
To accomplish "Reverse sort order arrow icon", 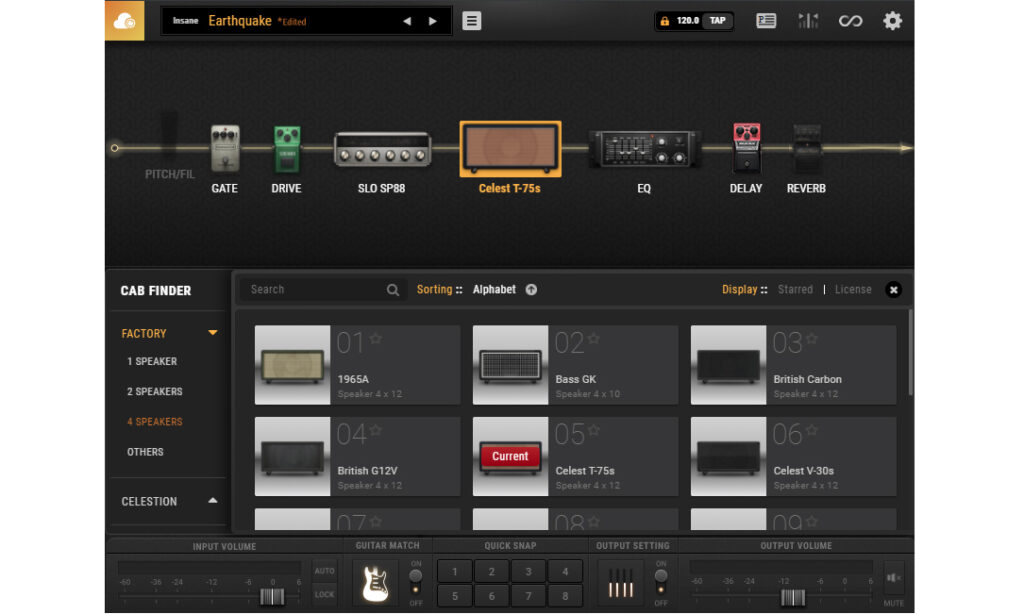I will (x=532, y=289).
